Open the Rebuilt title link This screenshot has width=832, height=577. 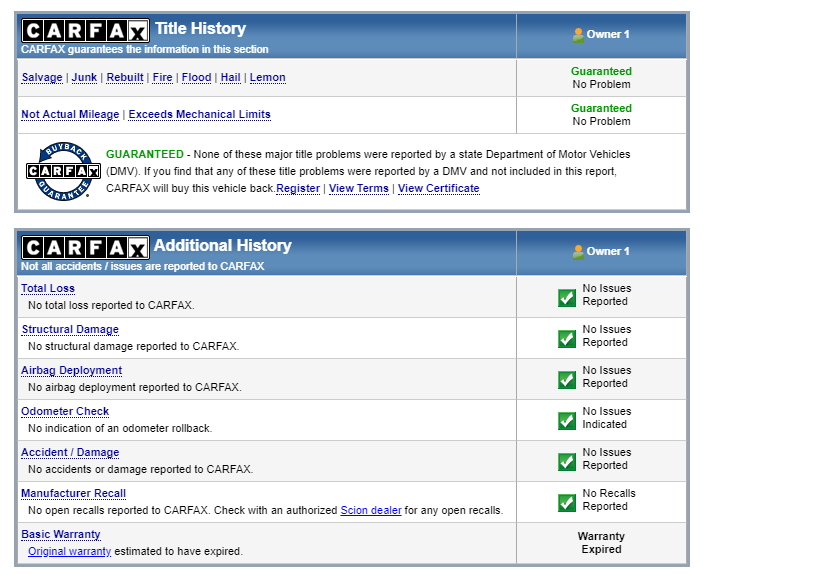(x=125, y=77)
